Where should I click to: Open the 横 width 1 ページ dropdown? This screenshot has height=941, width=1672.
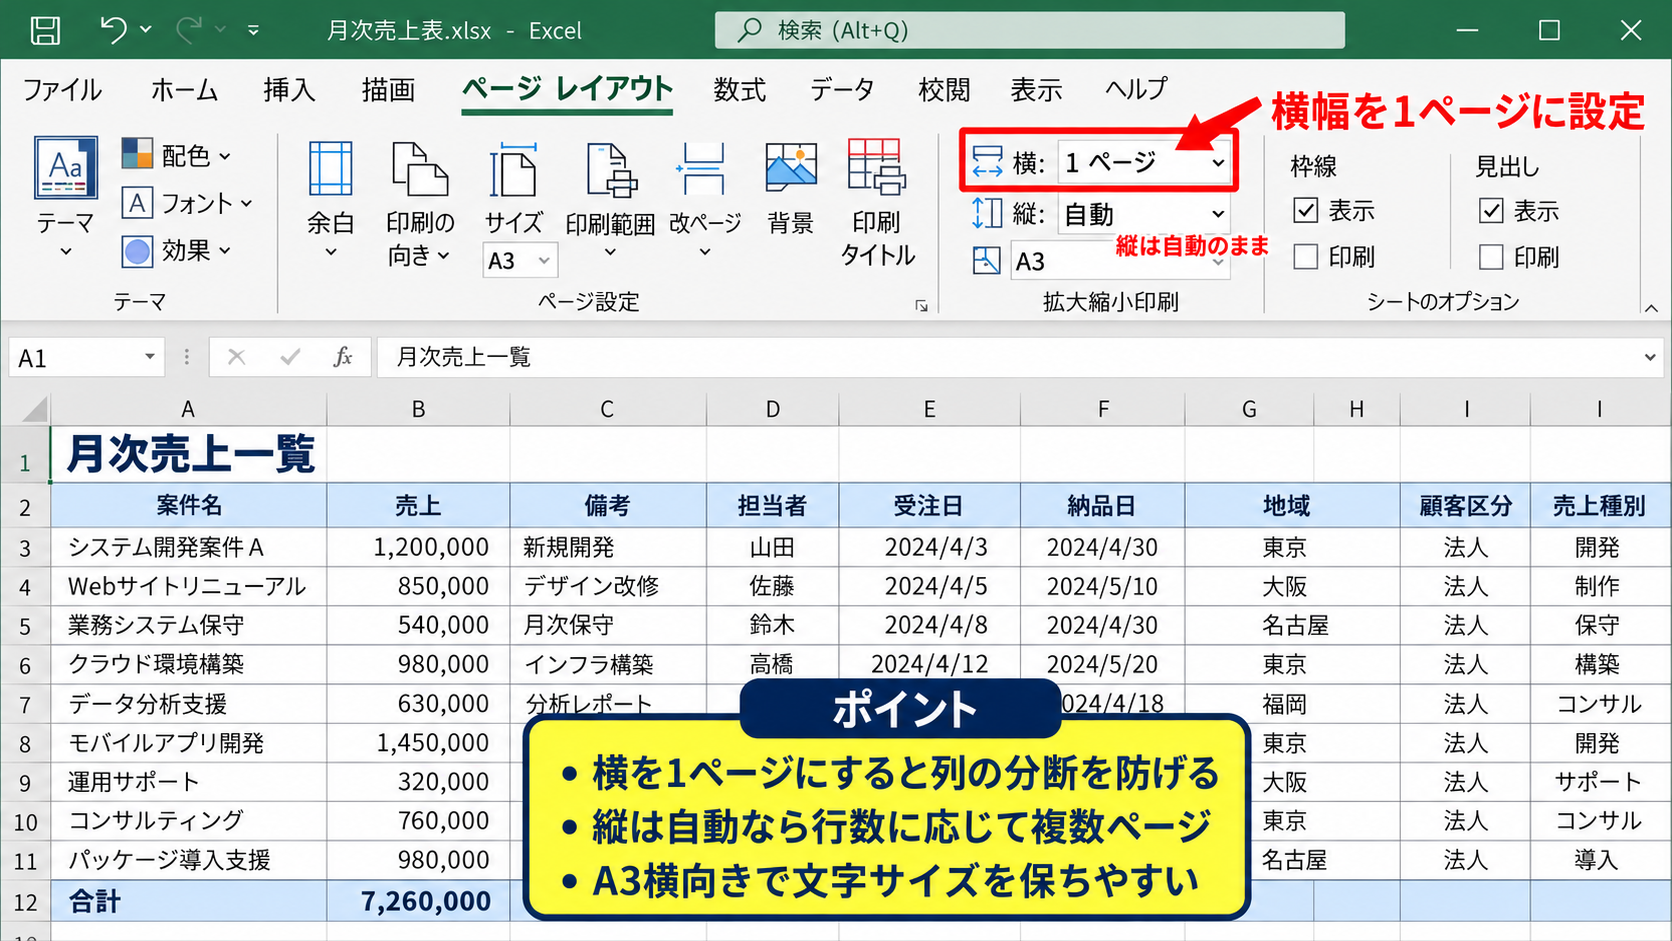pyautogui.click(x=1144, y=162)
